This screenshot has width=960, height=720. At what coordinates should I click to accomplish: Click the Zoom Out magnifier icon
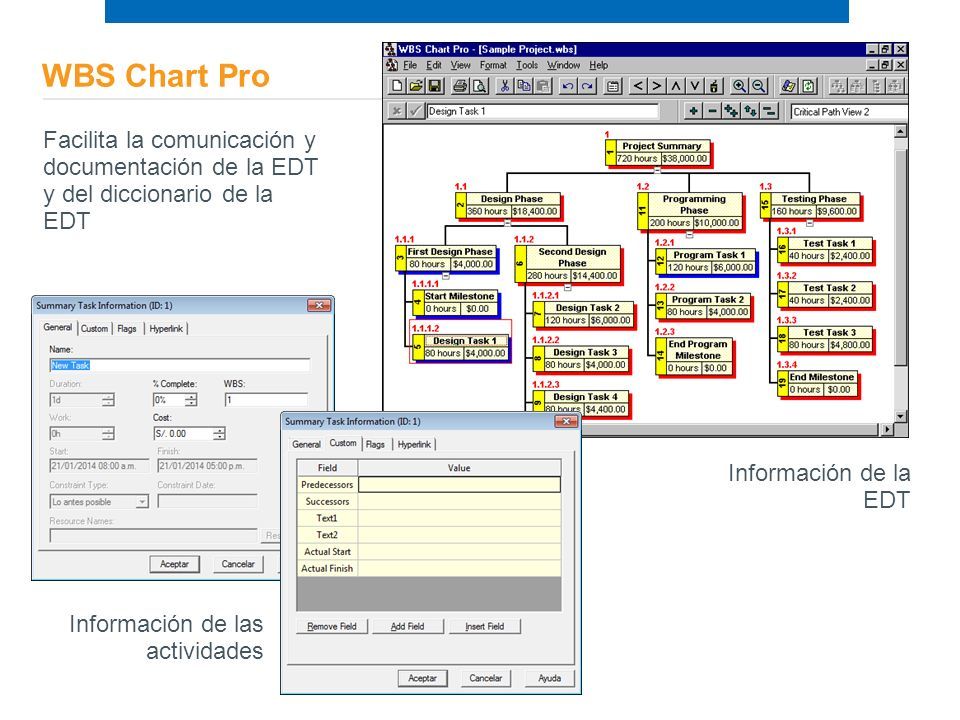[x=759, y=86]
